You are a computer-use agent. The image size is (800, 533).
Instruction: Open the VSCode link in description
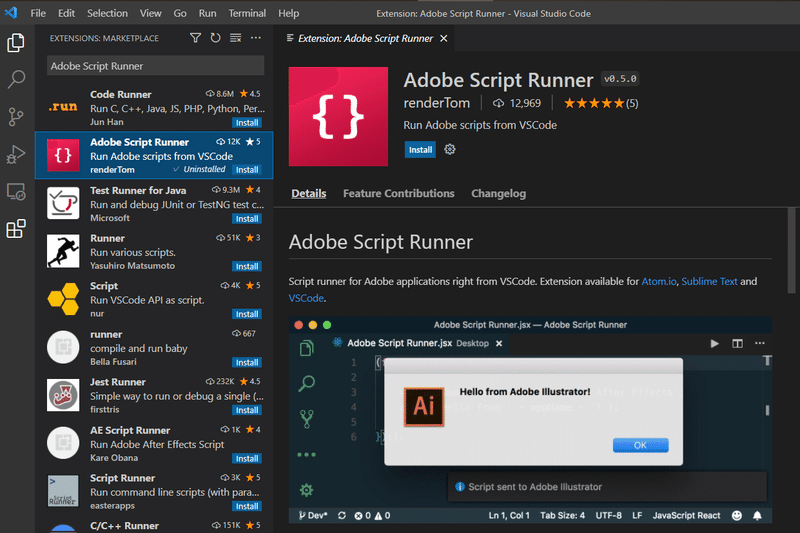306,298
